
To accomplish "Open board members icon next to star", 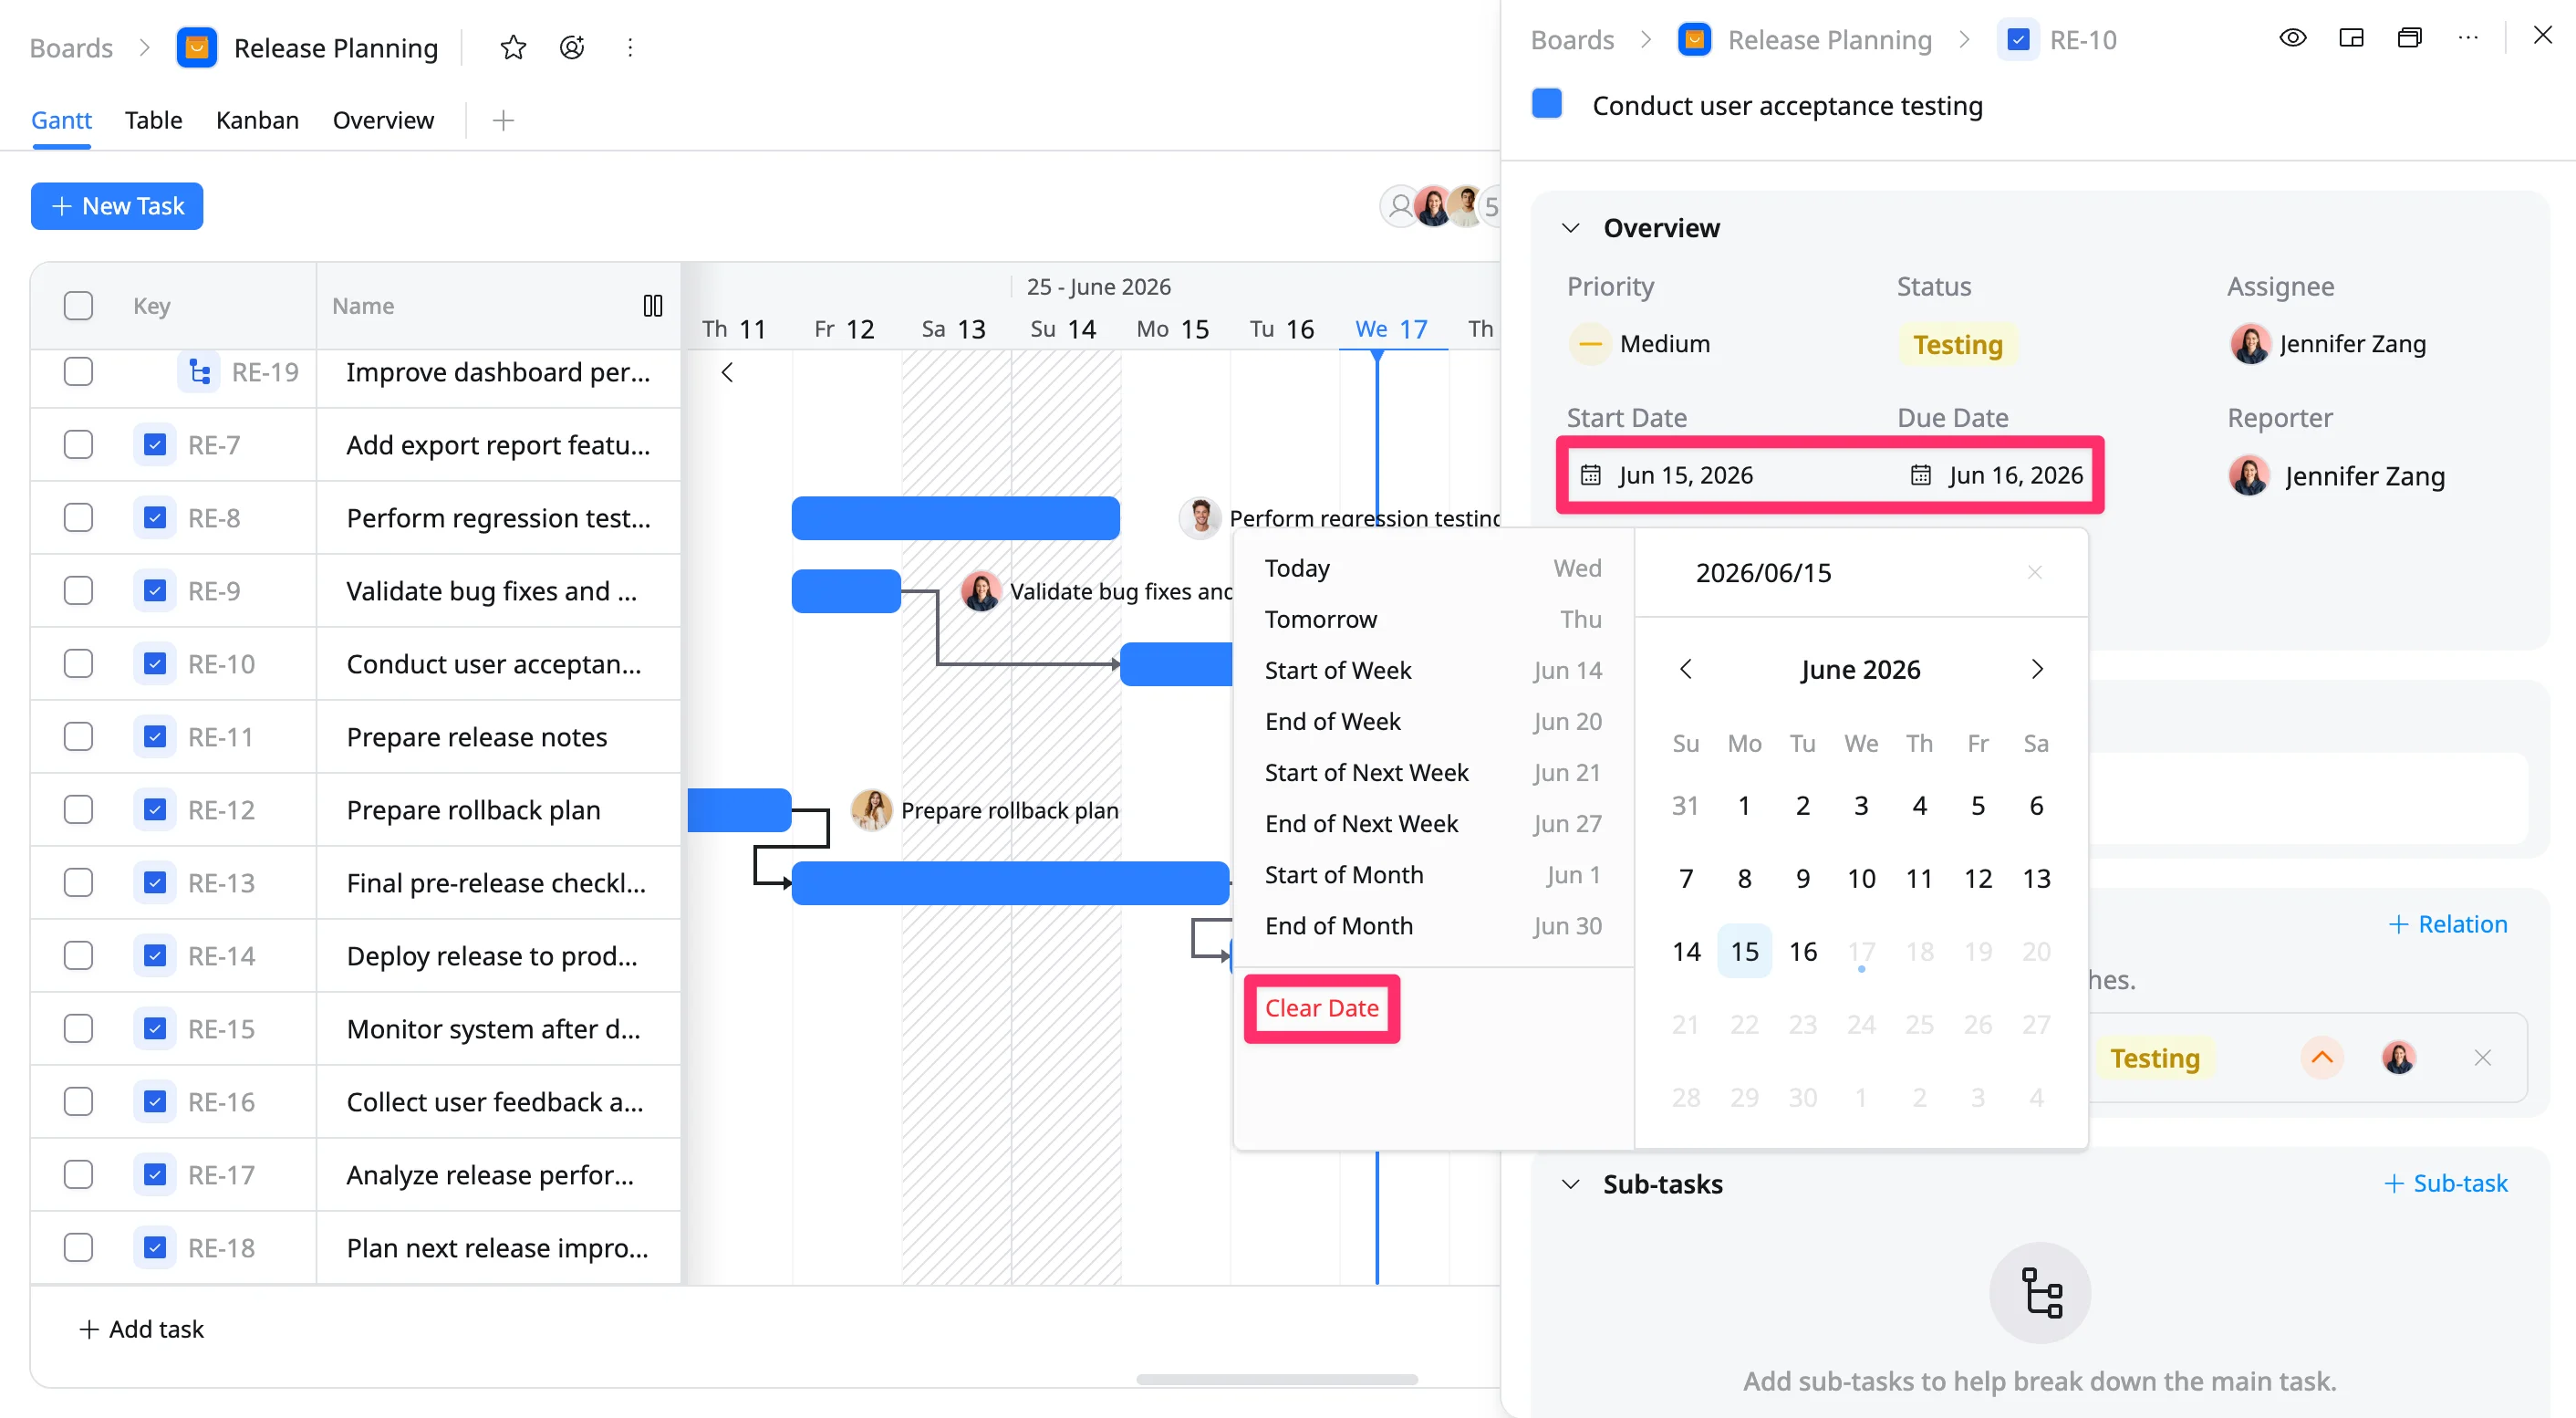I will (571, 47).
